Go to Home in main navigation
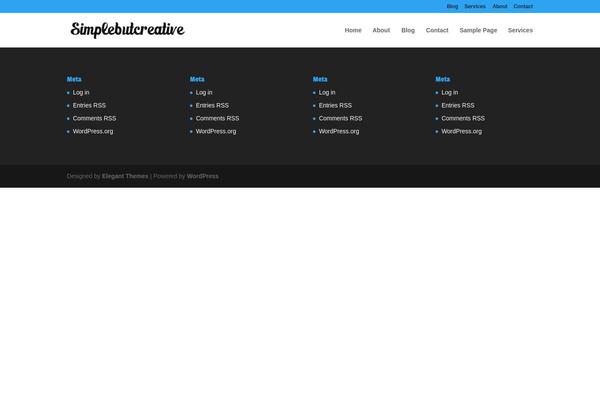 (x=353, y=30)
